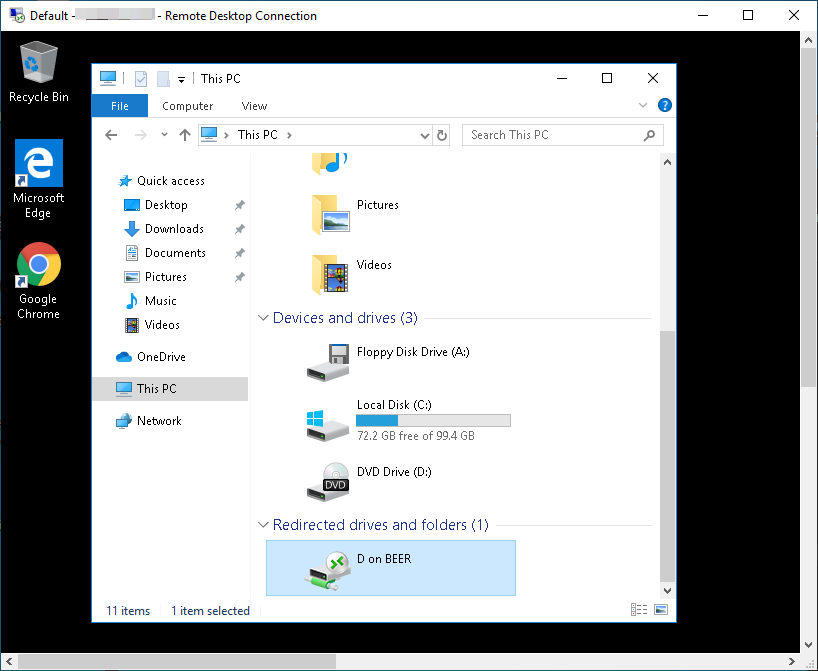Open the File menu tab
818x671 pixels.
119,106
